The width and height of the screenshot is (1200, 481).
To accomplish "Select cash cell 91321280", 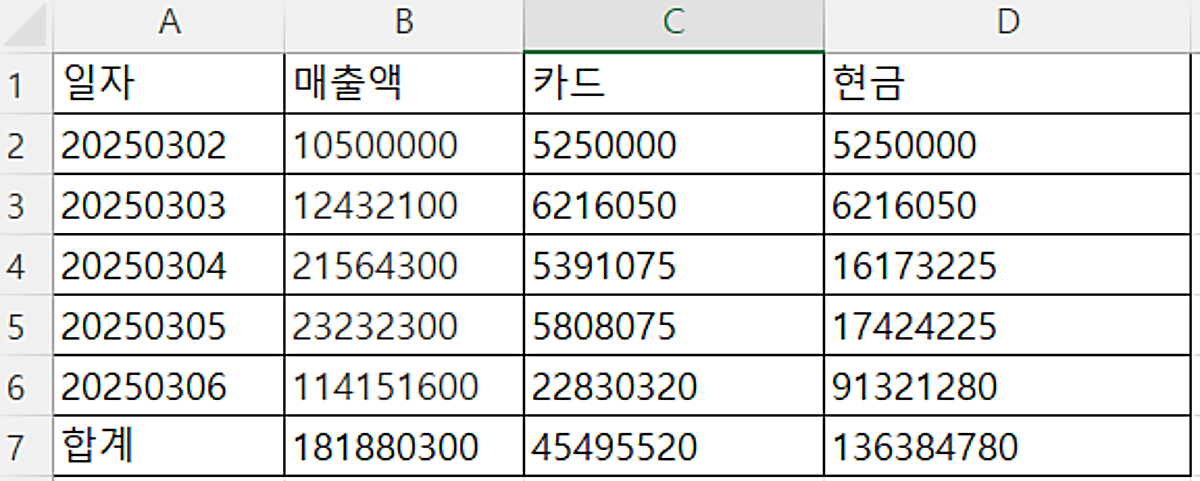I will coord(1009,385).
